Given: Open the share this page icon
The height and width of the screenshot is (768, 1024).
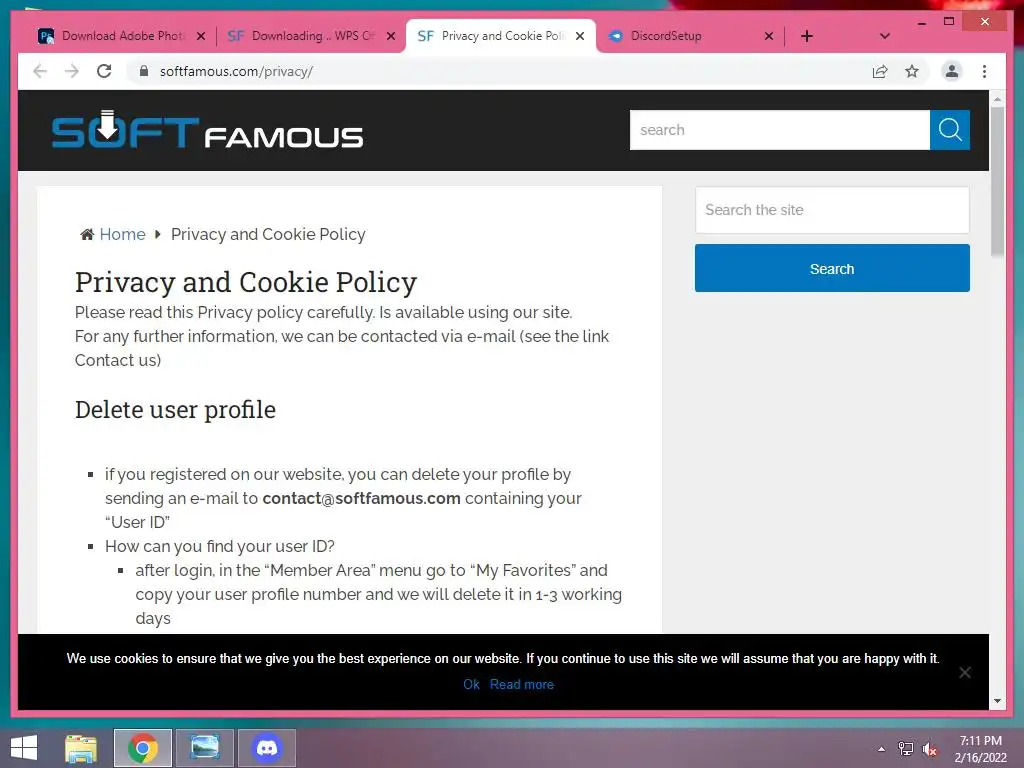Looking at the screenshot, I should click(x=880, y=71).
